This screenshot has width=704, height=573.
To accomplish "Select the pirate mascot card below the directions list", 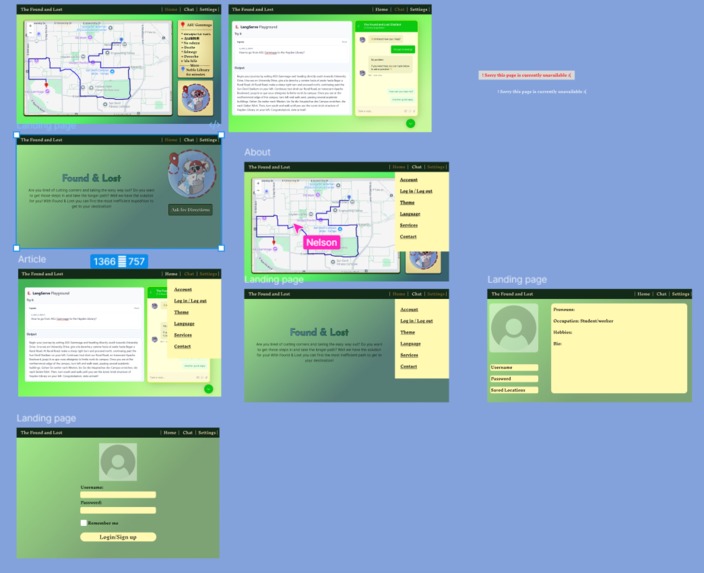I will click(196, 97).
